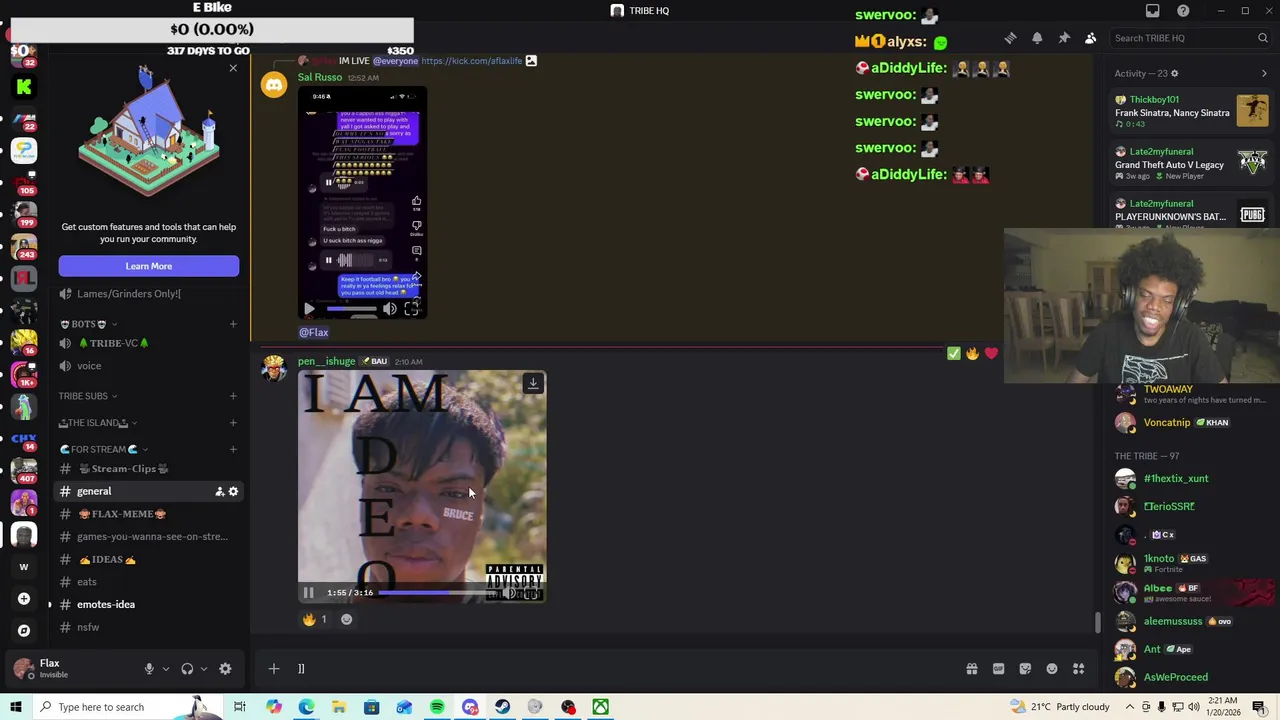The image size is (1280, 720).
Task: Expand the Activity panel chevron
Action: [x=1264, y=73]
